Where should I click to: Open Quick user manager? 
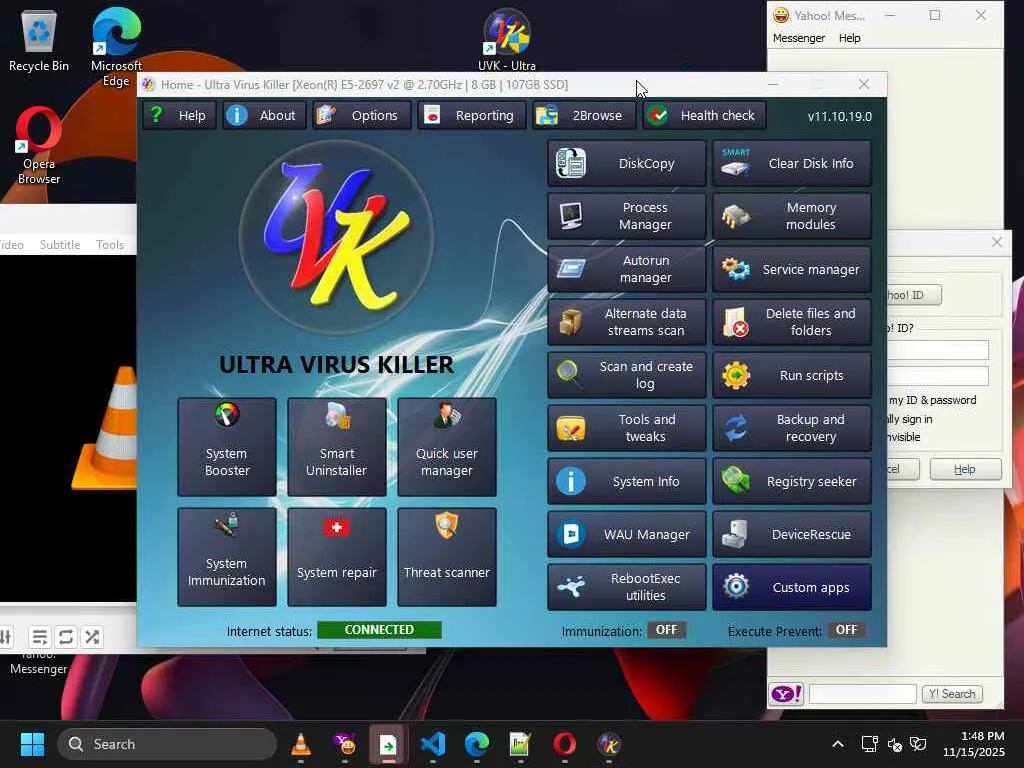tap(447, 447)
